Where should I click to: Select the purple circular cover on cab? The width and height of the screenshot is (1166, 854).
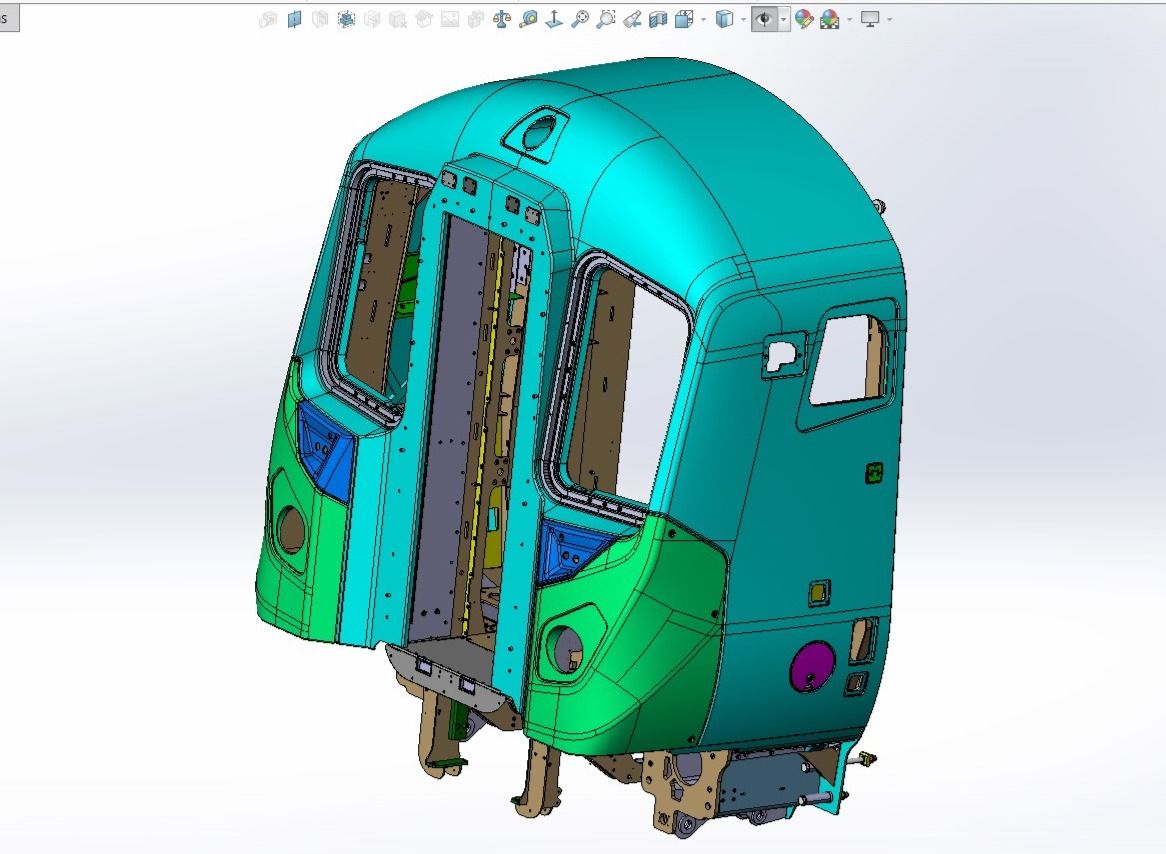[x=812, y=666]
